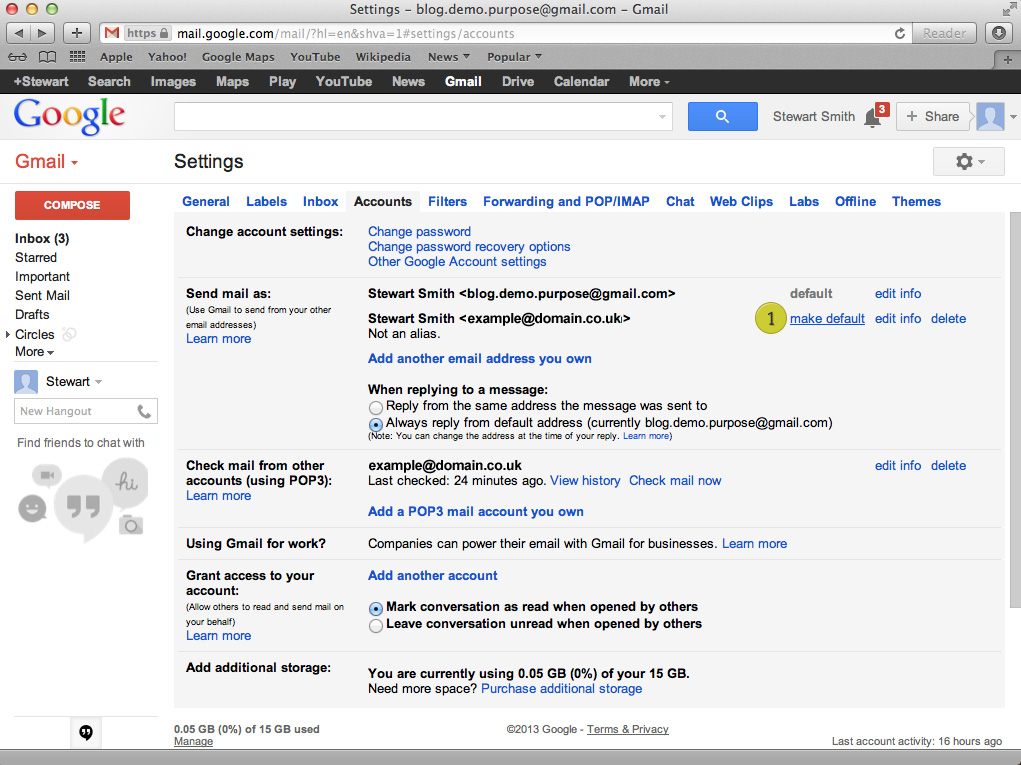Click the Safari reload page icon
Image resolution: width=1021 pixels, height=765 pixels.
[900, 33]
